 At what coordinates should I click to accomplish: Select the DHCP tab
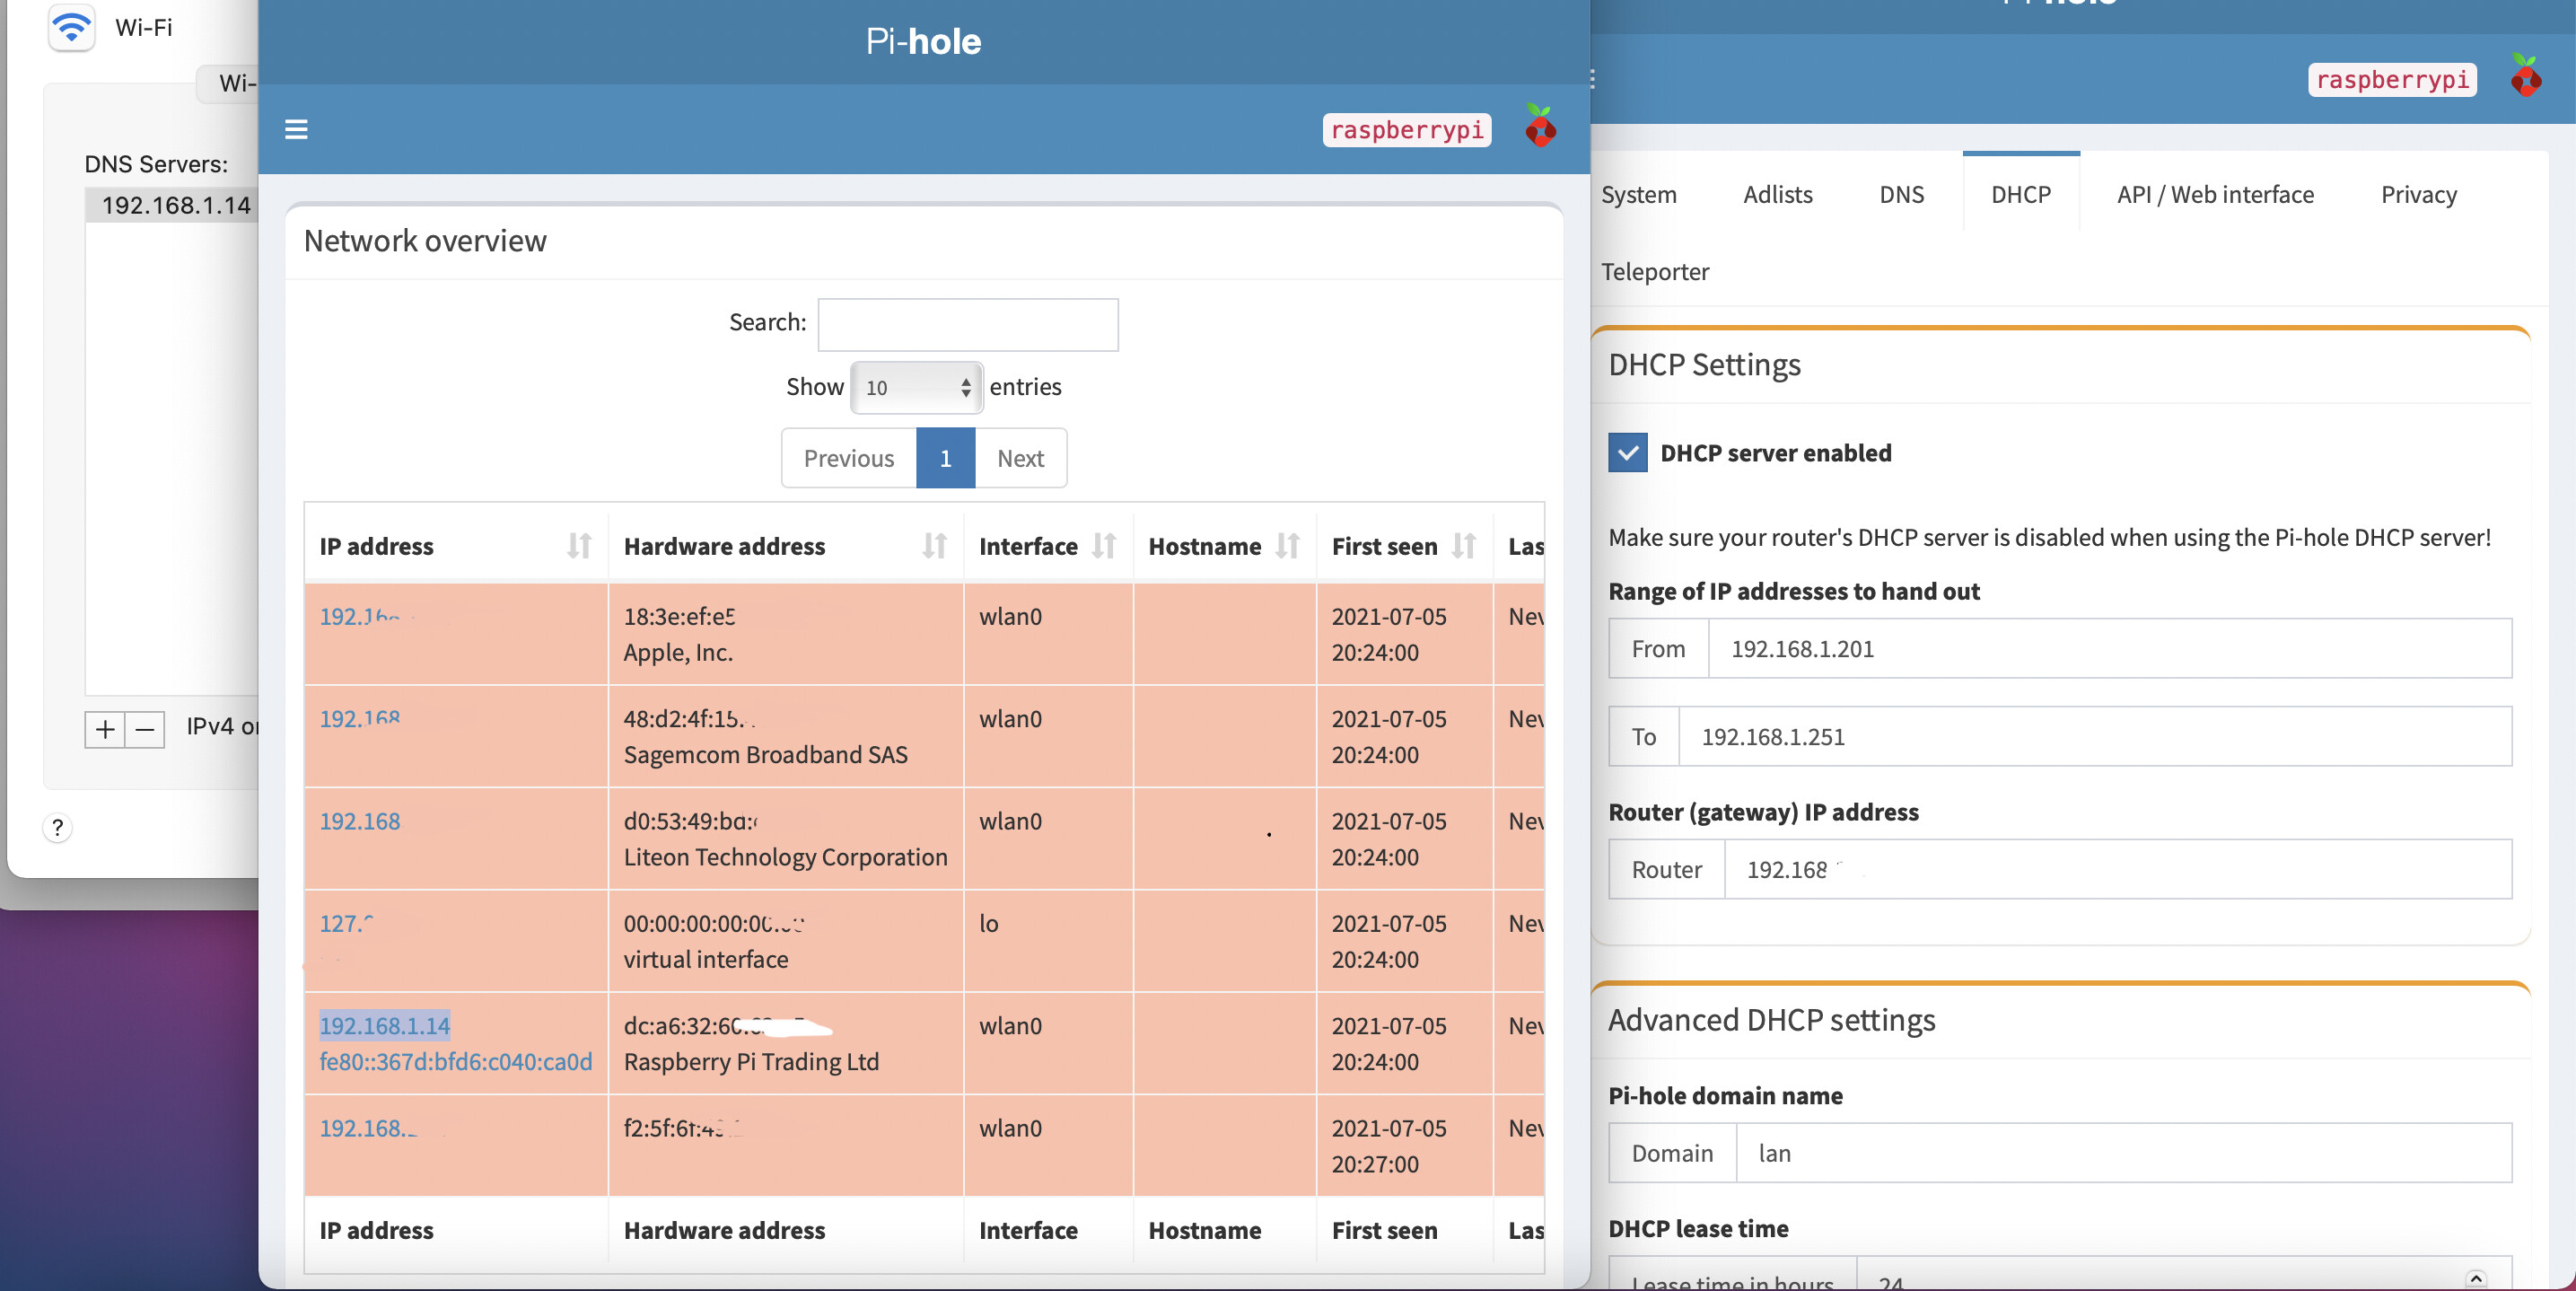(2020, 195)
